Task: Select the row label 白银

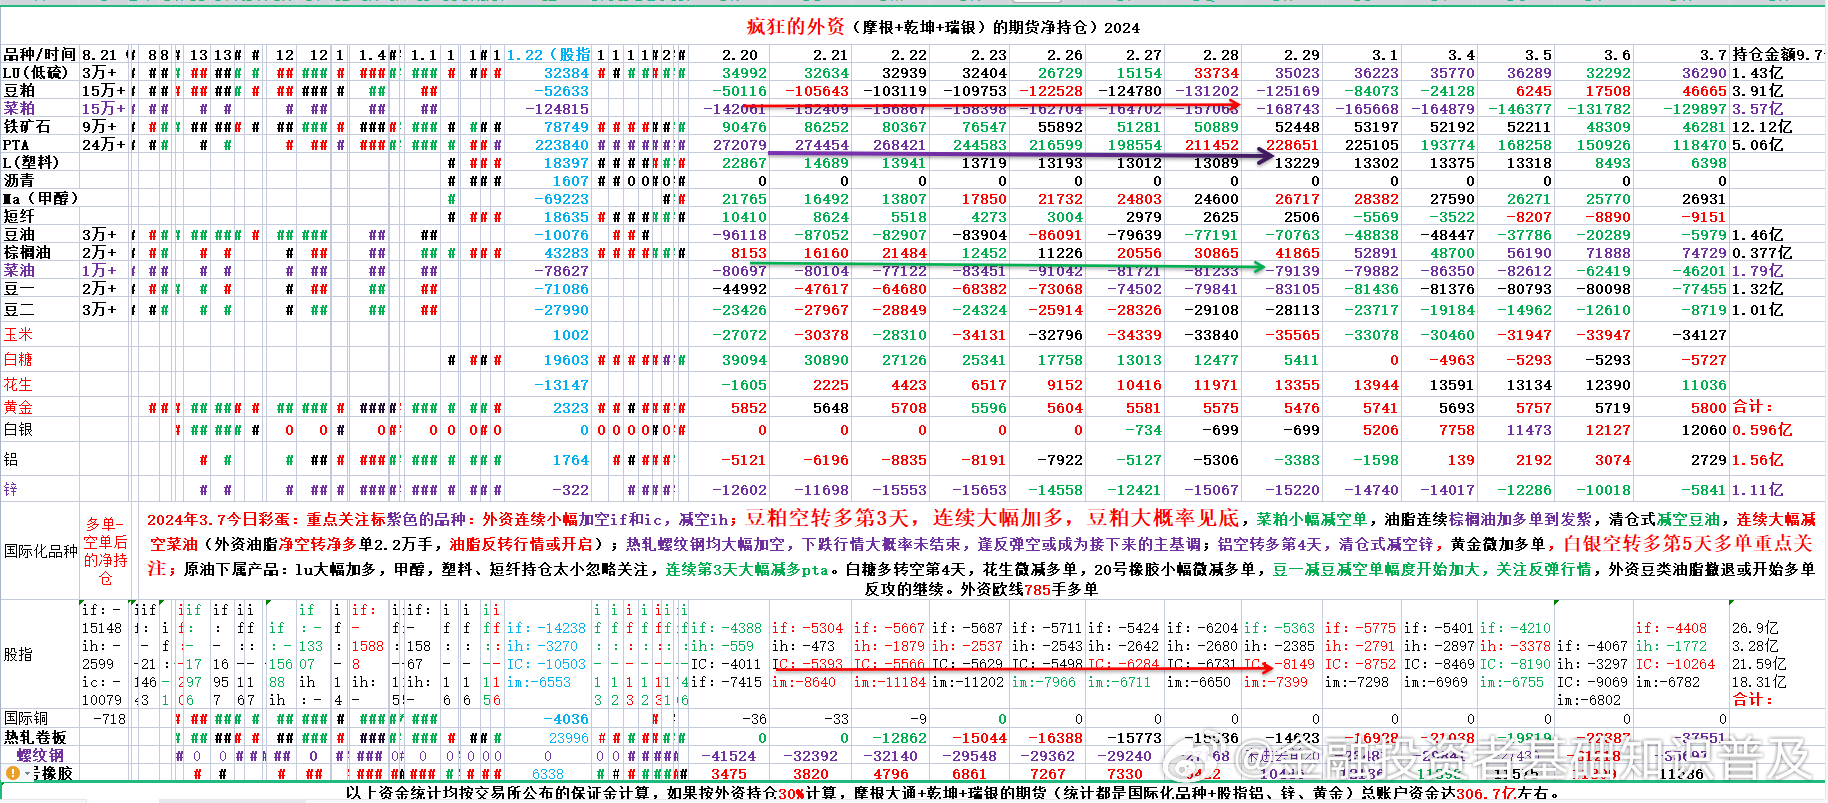Action: point(18,430)
